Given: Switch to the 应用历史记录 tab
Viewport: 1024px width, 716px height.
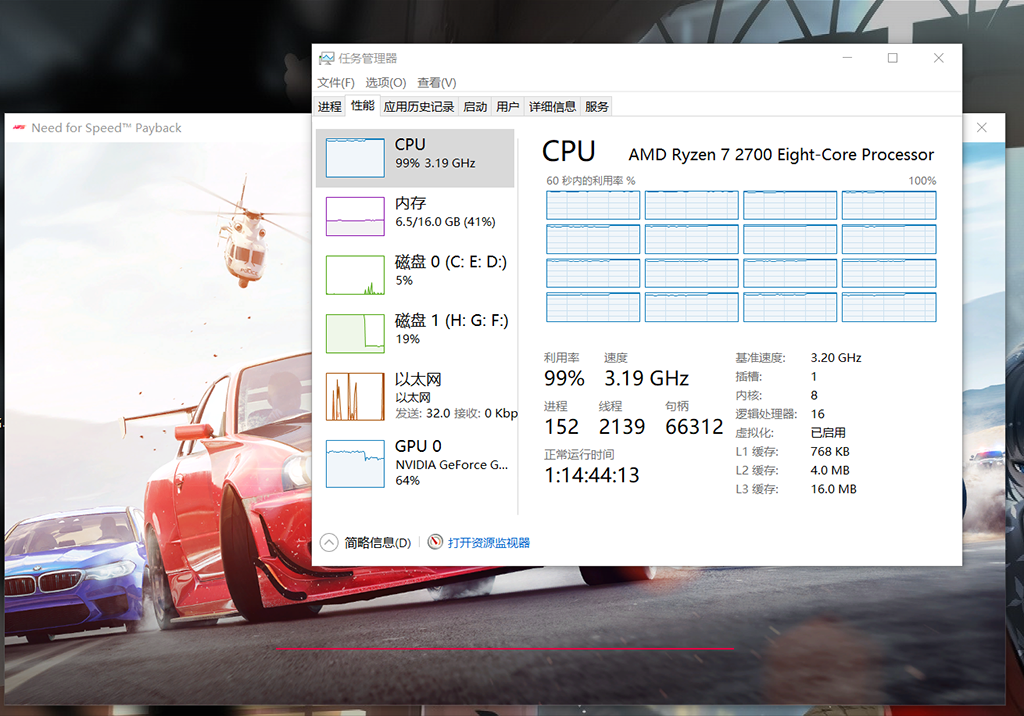Looking at the screenshot, I should coord(419,106).
